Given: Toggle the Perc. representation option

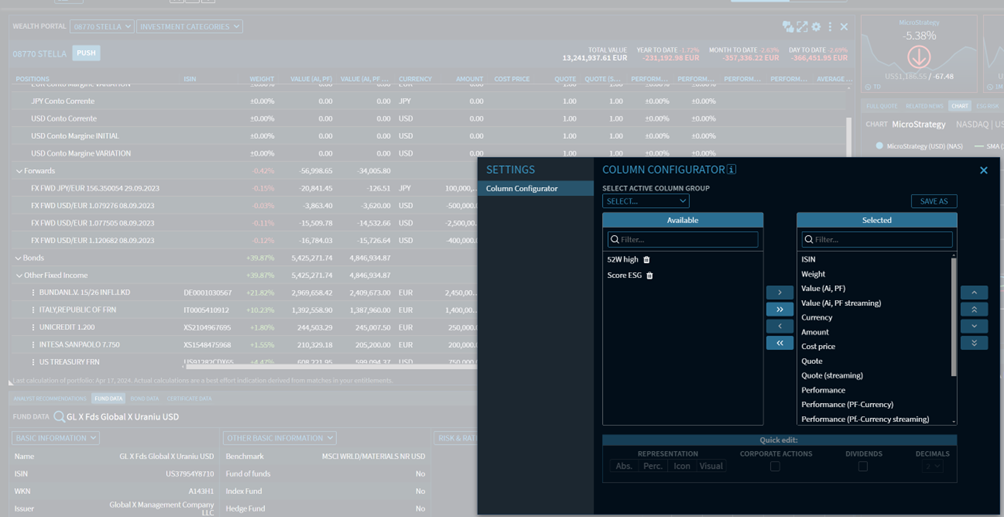Looking at the screenshot, I should tap(652, 466).
